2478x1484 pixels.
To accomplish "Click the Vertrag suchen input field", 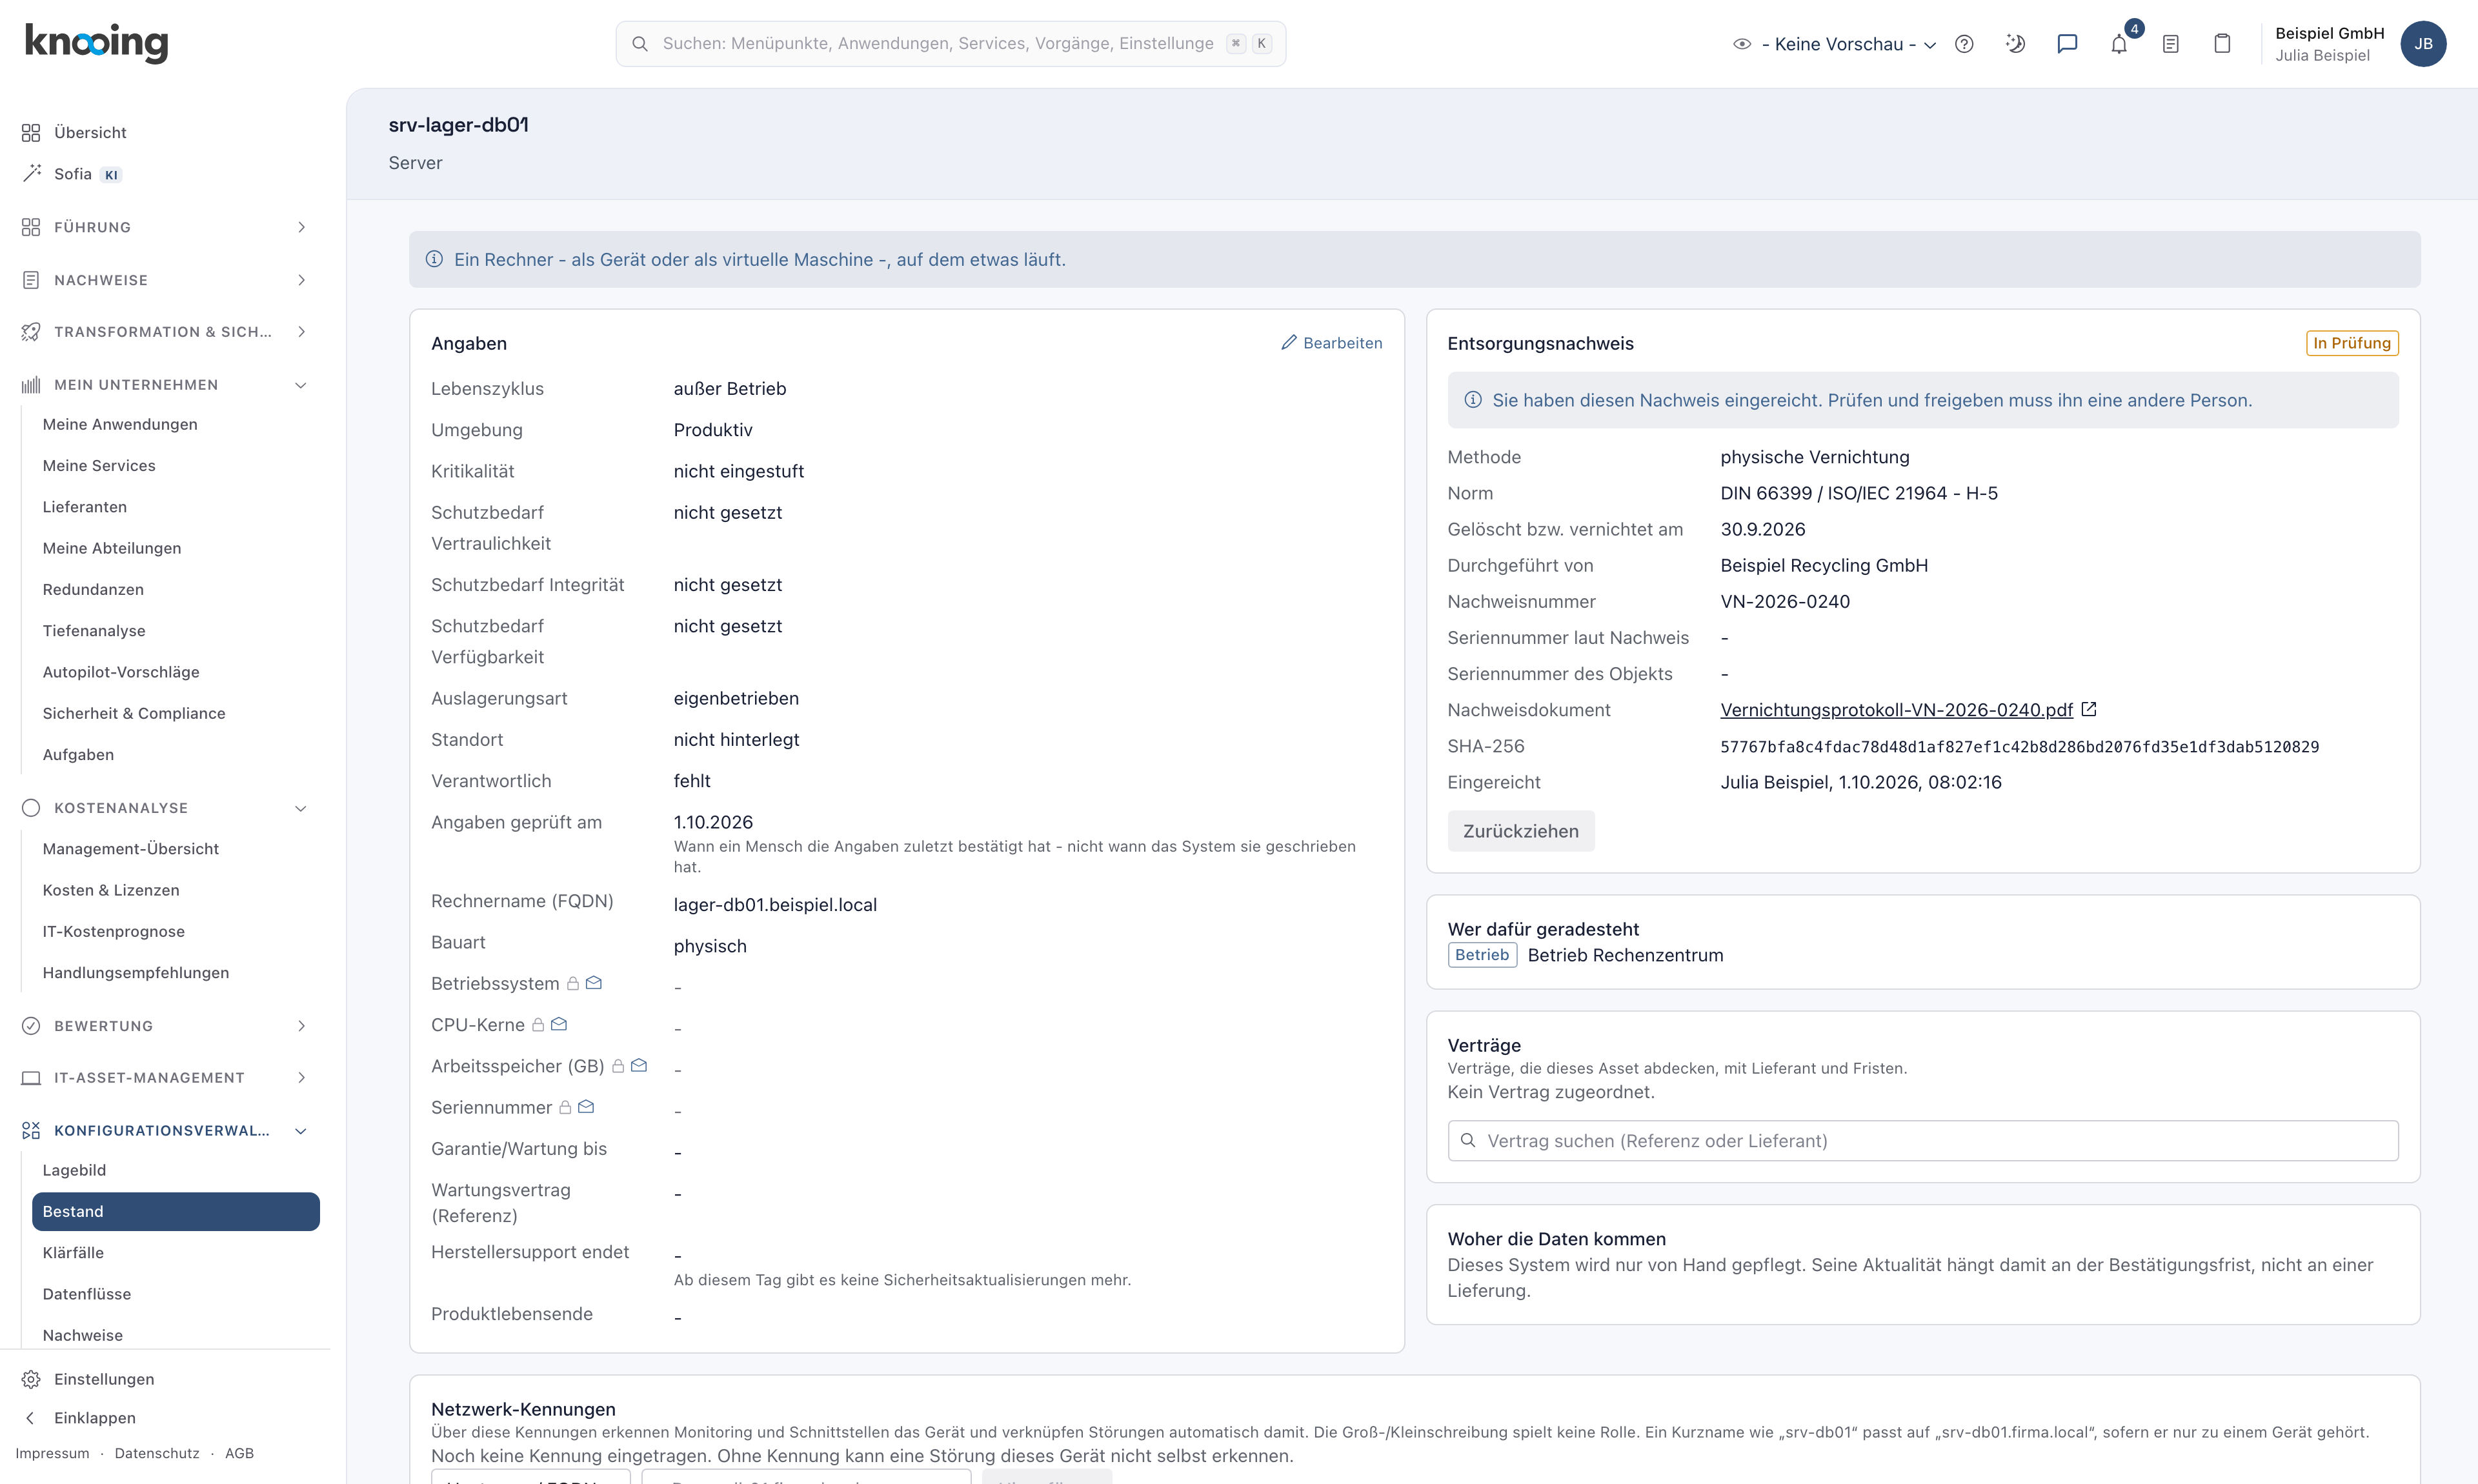I will pos(1922,1141).
